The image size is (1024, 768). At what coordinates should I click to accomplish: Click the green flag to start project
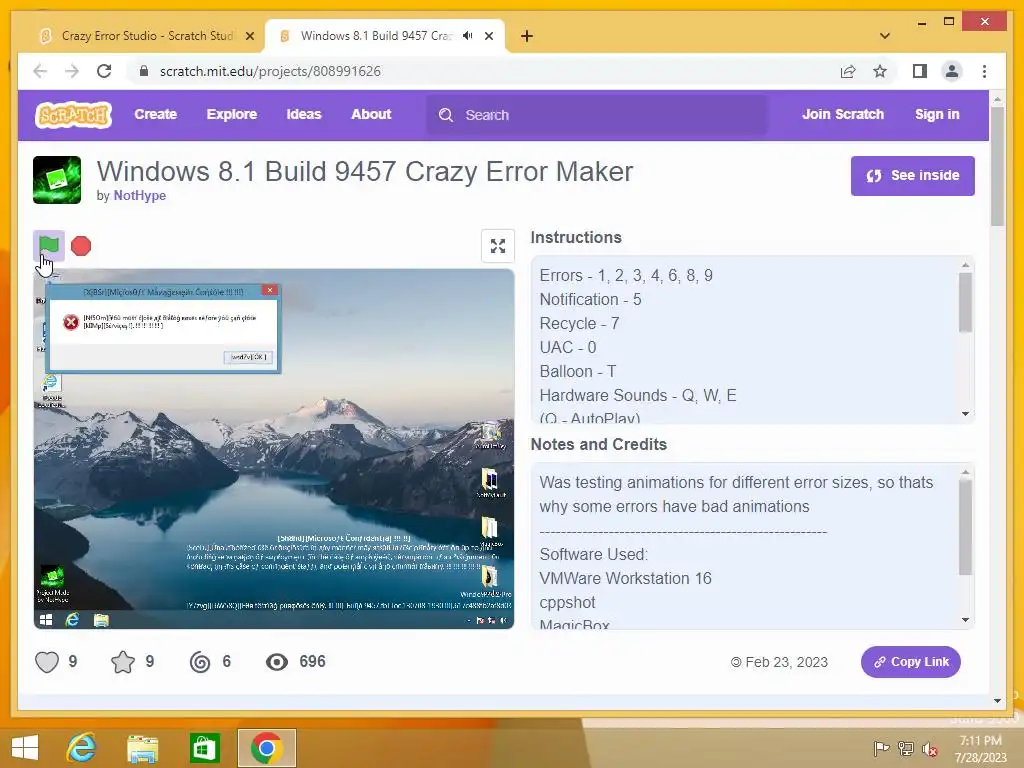pos(49,246)
